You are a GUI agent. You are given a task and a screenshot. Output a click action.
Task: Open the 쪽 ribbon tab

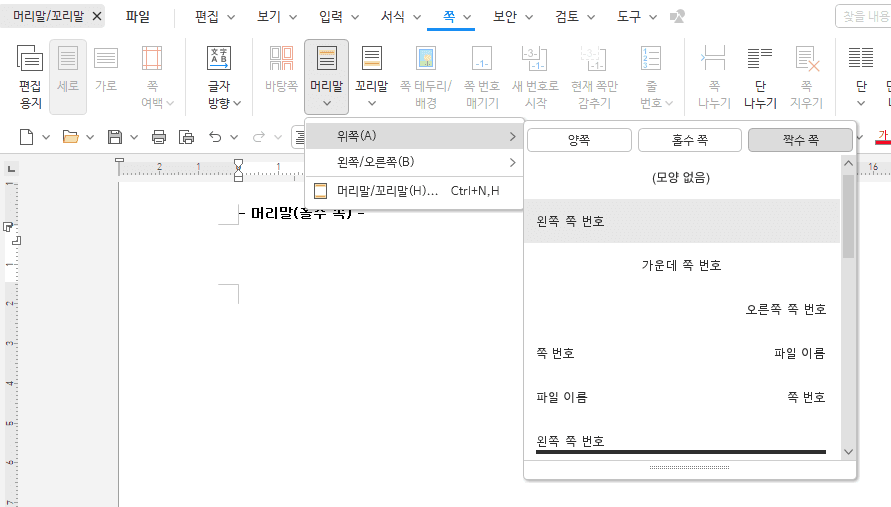pyautogui.click(x=451, y=16)
